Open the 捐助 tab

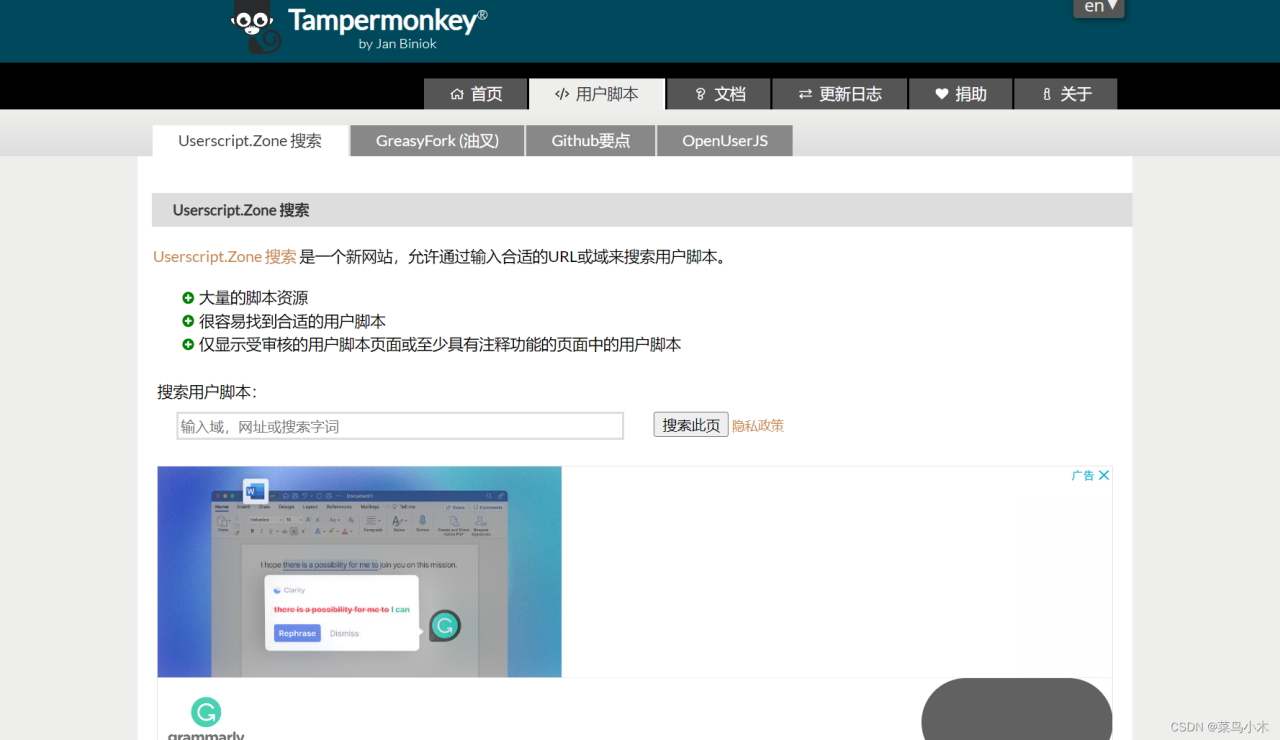[961, 94]
